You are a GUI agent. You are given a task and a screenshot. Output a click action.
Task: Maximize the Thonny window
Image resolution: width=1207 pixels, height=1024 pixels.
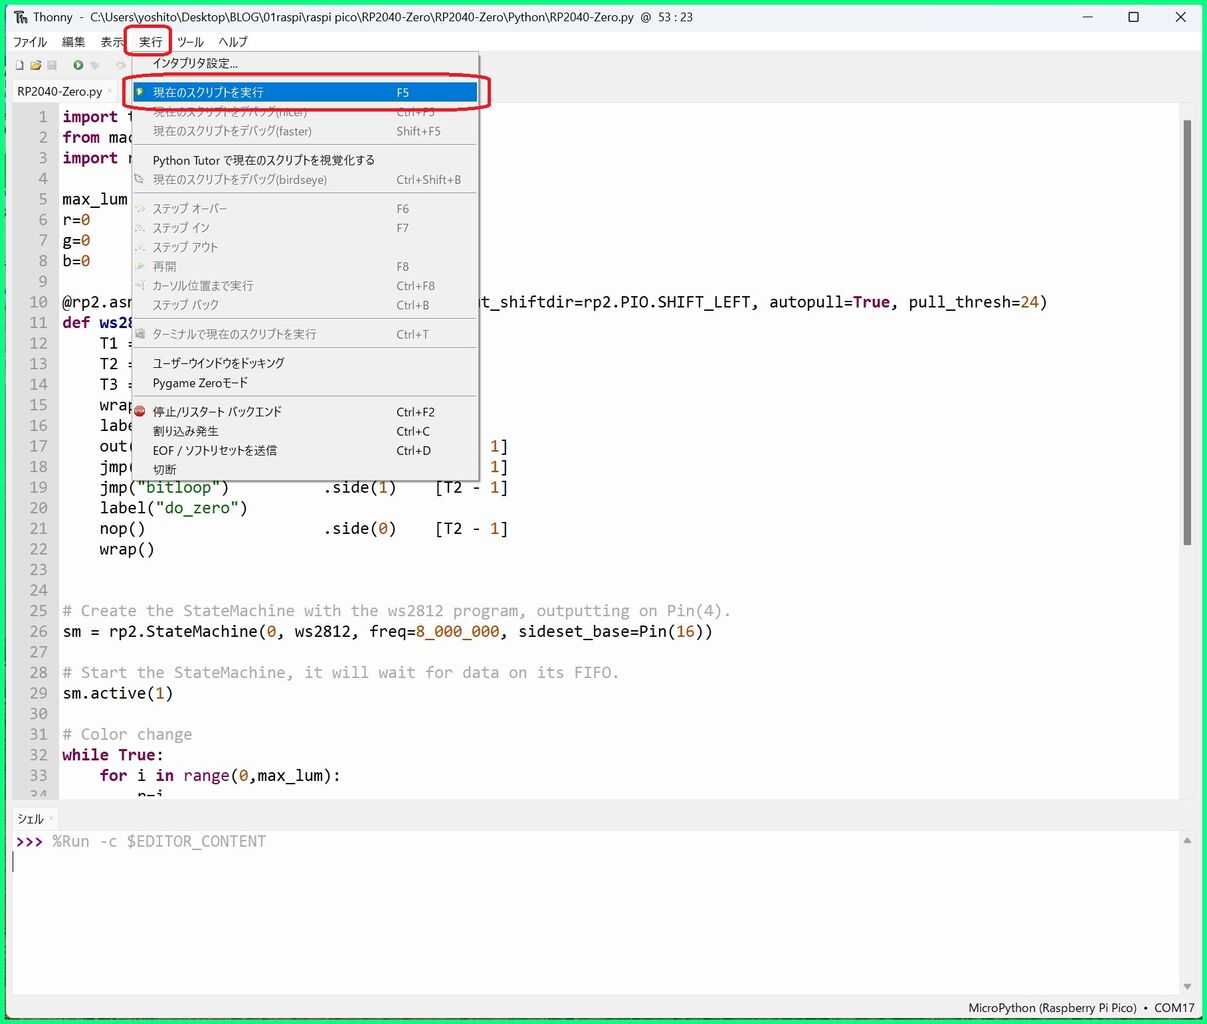[x=1133, y=17]
